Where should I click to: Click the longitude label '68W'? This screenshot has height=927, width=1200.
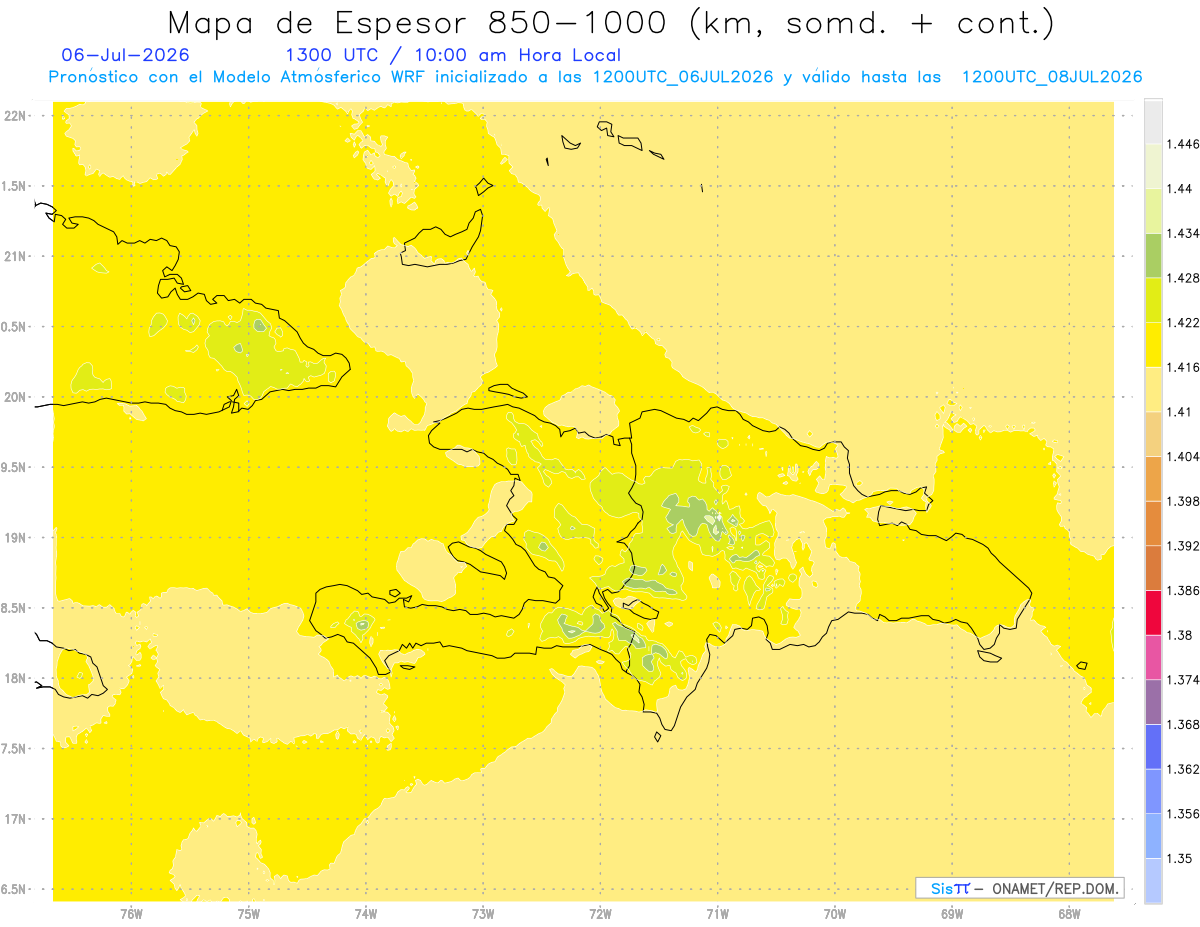point(1069,913)
